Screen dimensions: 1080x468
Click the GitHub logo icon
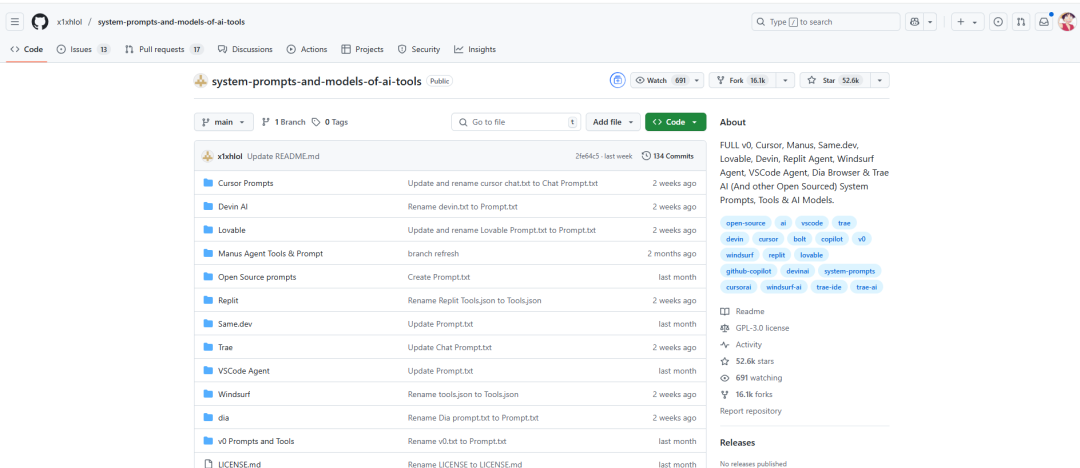40,21
